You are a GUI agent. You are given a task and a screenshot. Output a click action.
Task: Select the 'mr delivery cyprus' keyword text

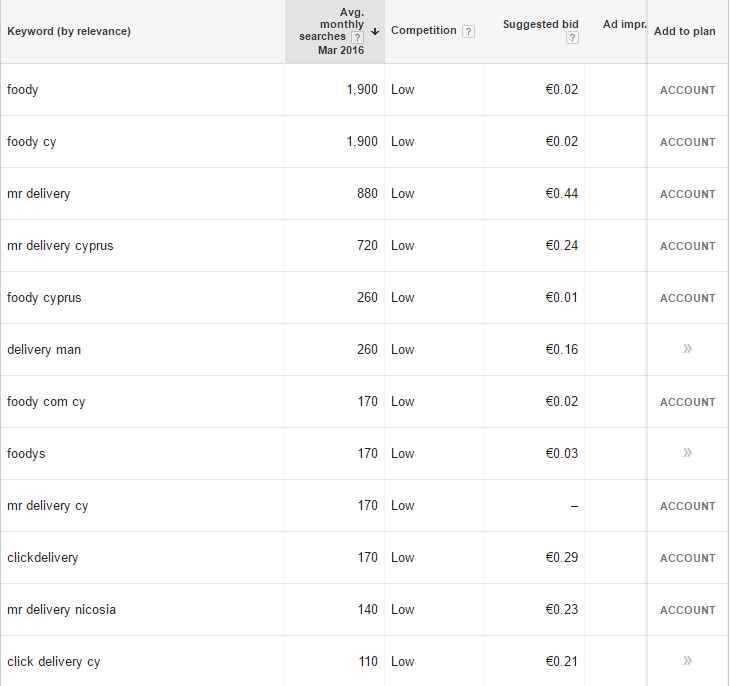click(x=60, y=246)
